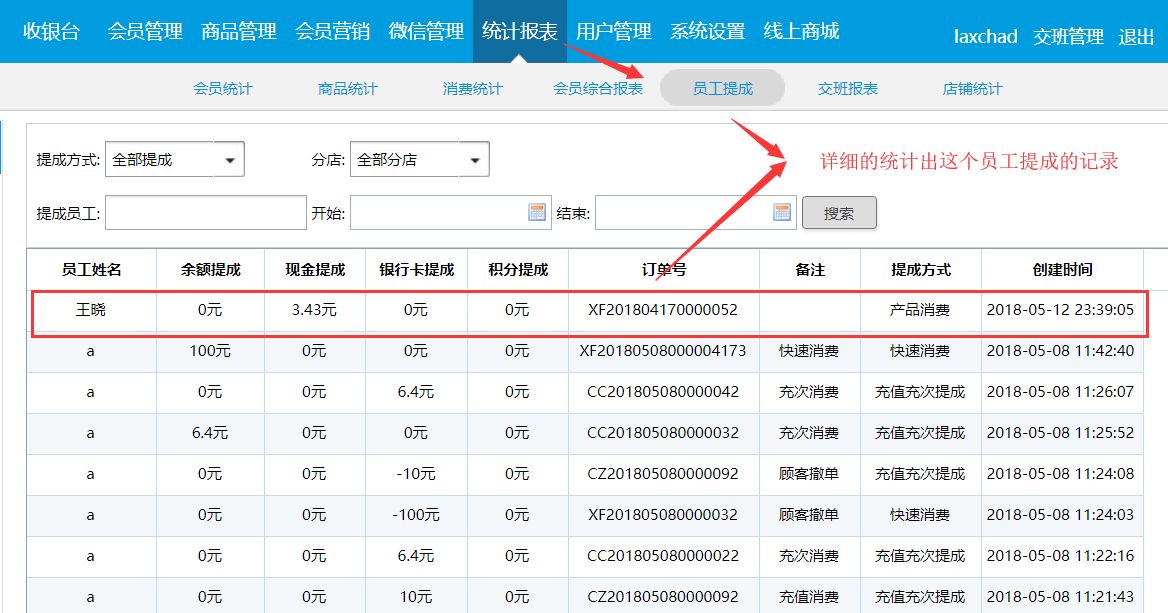Select order XF201804170000052 in 王晓's row
1168x613 pixels.
click(663, 310)
